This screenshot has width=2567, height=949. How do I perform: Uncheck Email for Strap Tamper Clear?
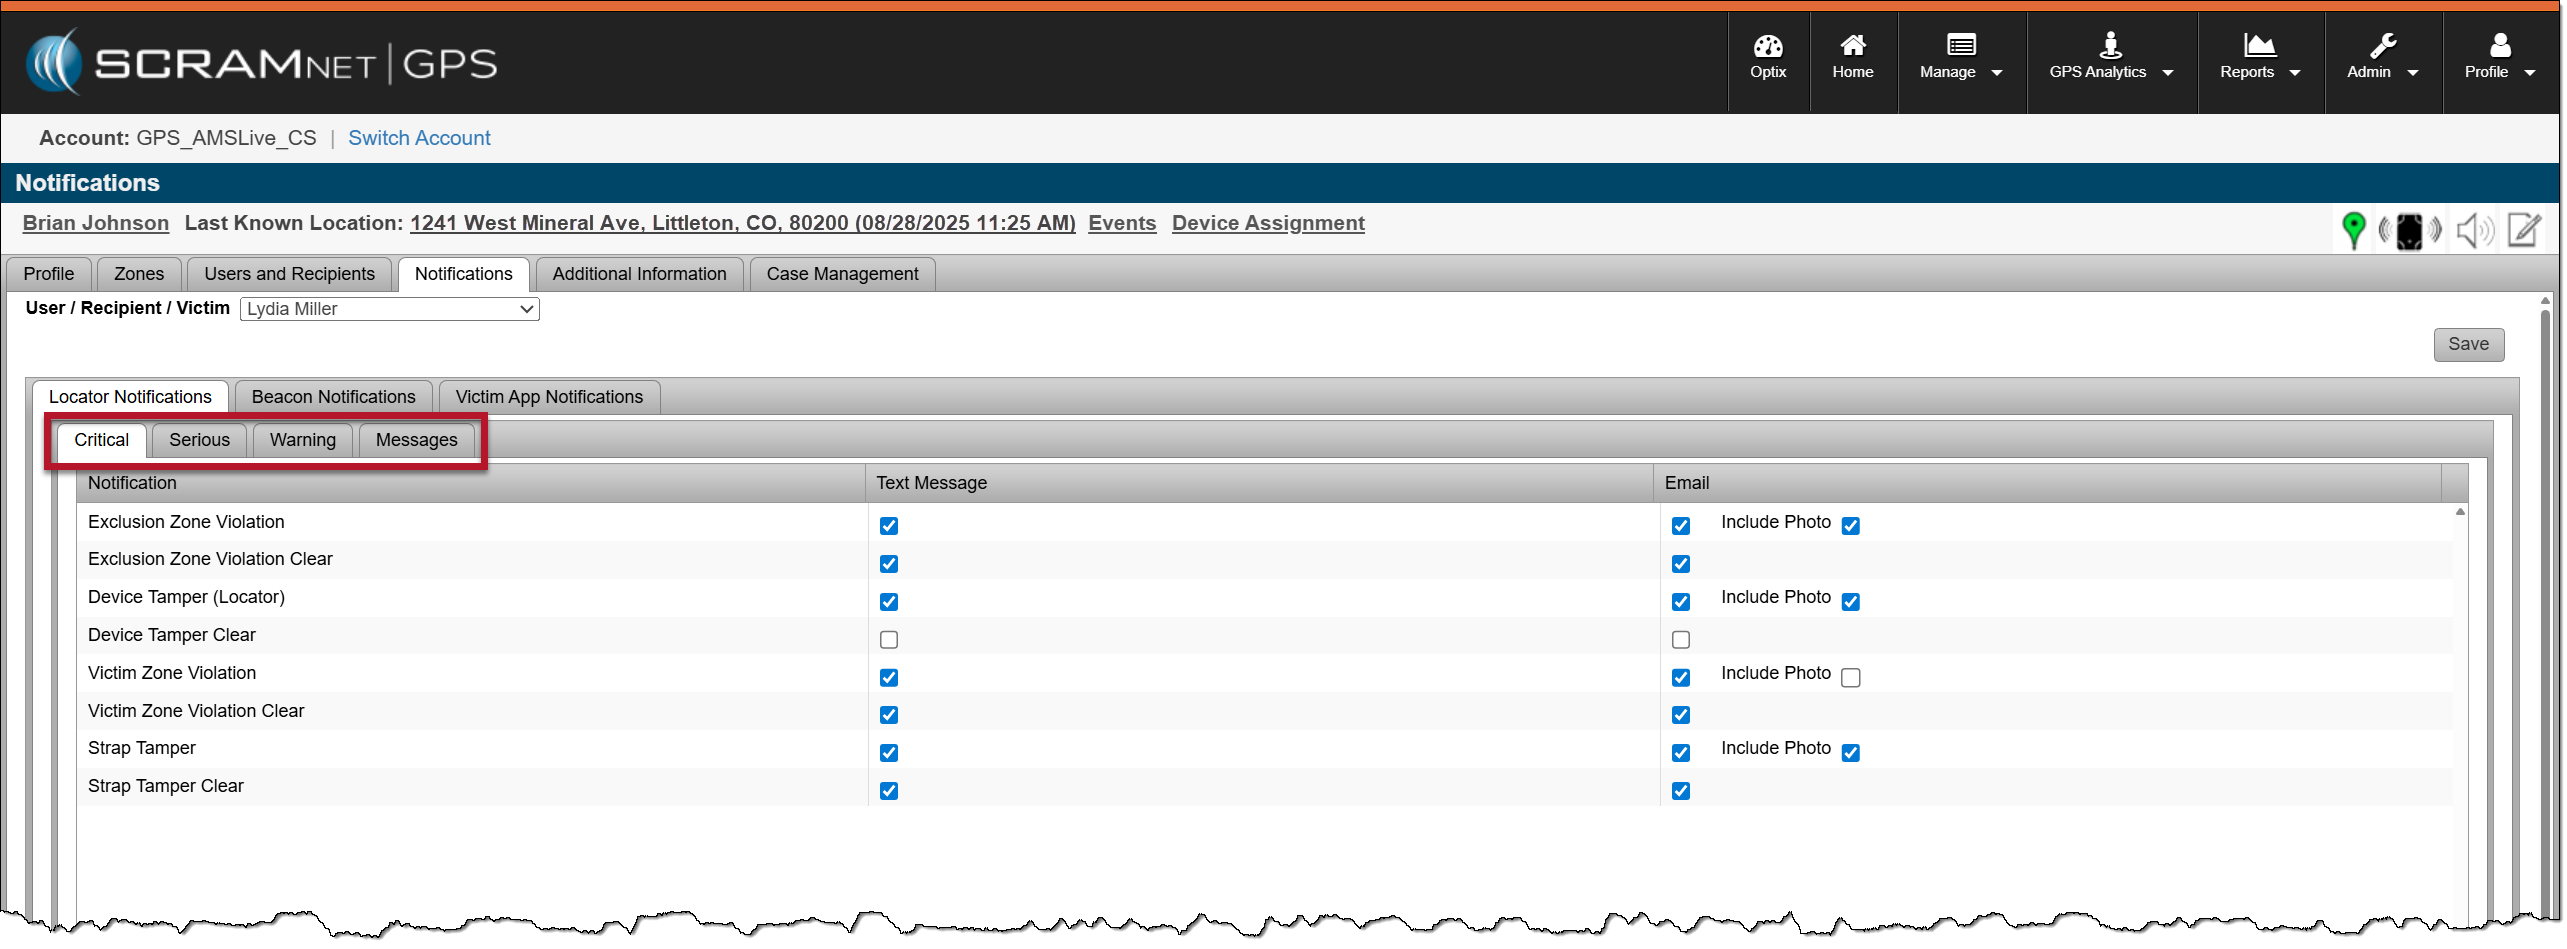click(x=1681, y=791)
